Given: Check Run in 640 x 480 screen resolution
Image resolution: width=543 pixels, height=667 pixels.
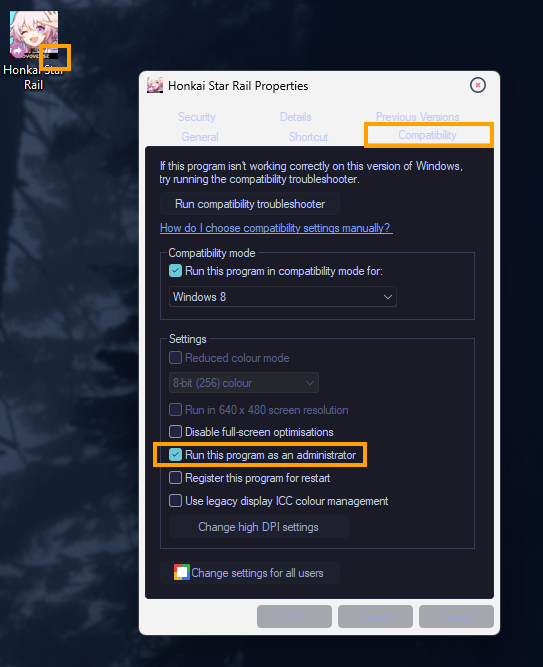Looking at the screenshot, I should pyautogui.click(x=175, y=410).
